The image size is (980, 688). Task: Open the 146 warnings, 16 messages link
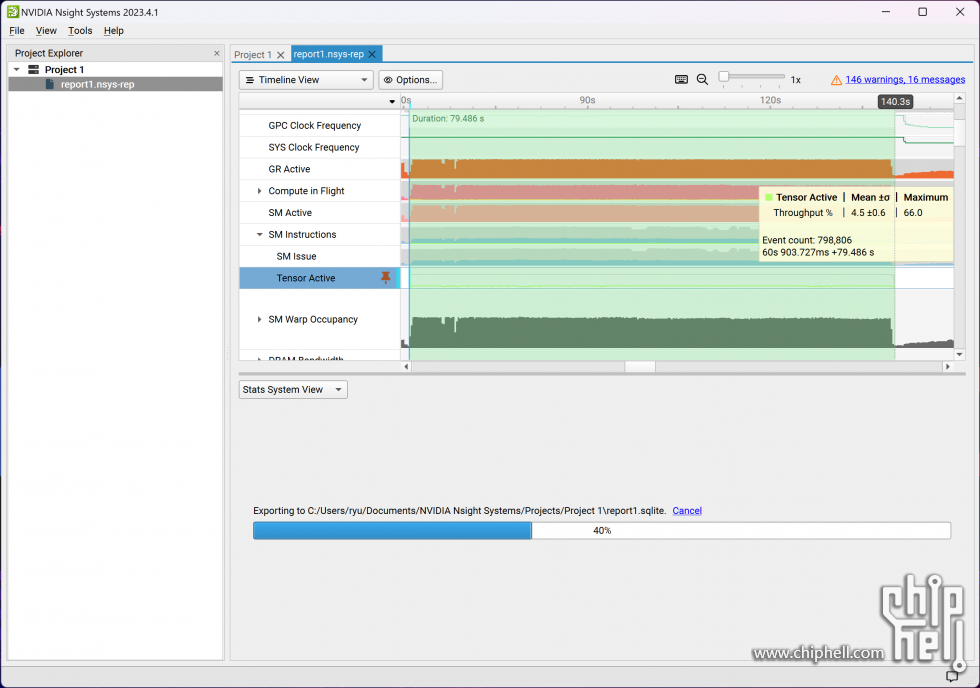pos(905,79)
